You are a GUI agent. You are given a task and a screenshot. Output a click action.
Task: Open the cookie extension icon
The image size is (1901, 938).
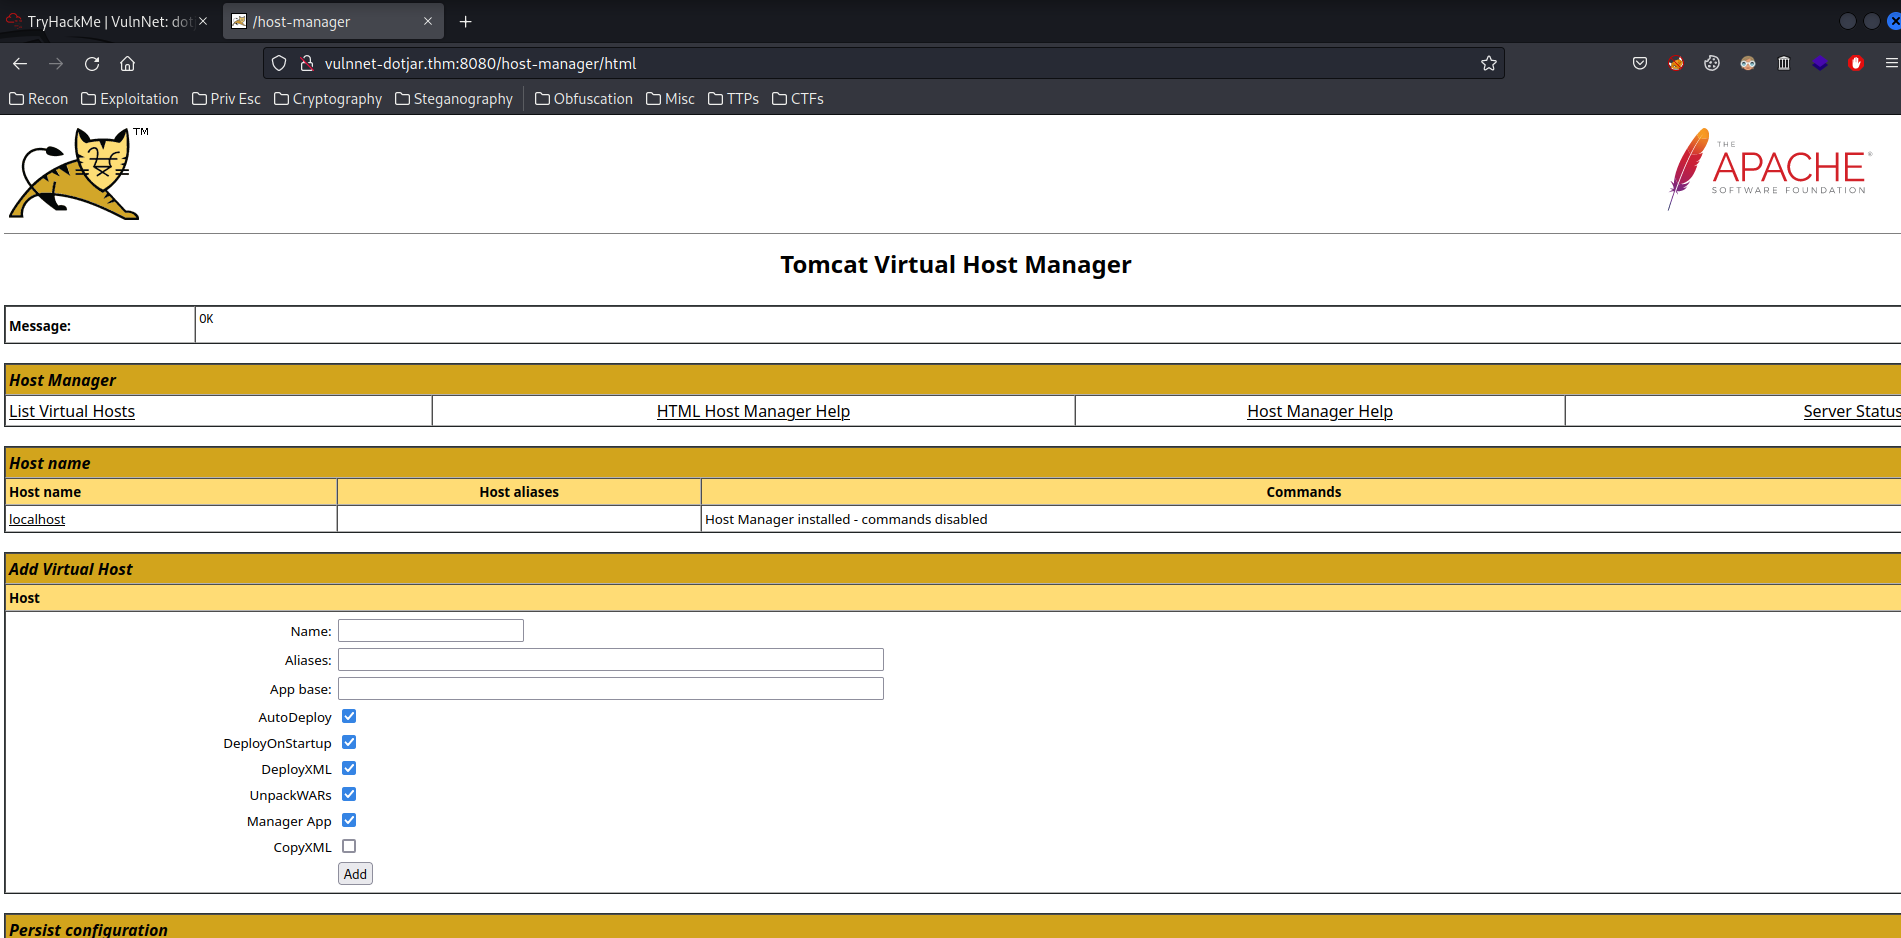tap(1712, 64)
